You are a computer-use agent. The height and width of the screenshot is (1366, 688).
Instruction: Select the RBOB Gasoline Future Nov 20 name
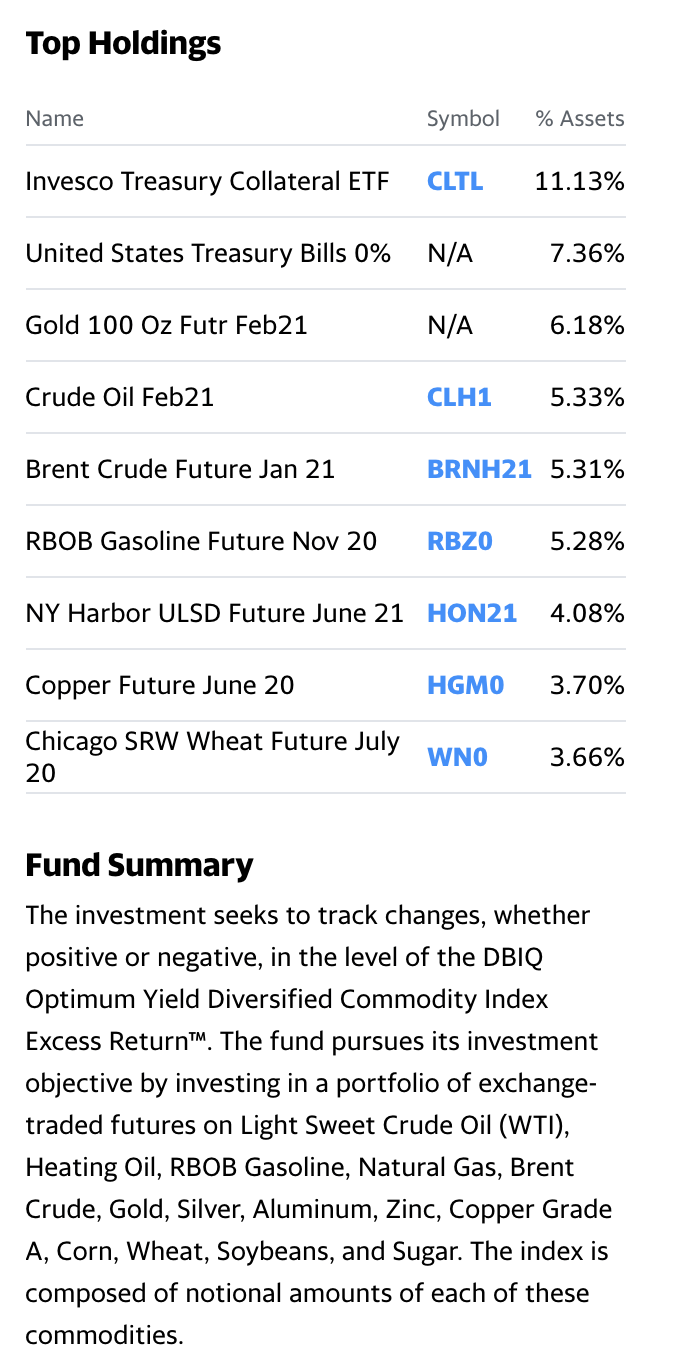pyautogui.click(x=201, y=541)
